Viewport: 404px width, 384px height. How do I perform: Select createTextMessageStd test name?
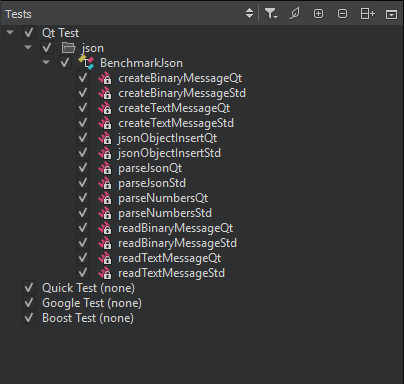click(x=176, y=123)
